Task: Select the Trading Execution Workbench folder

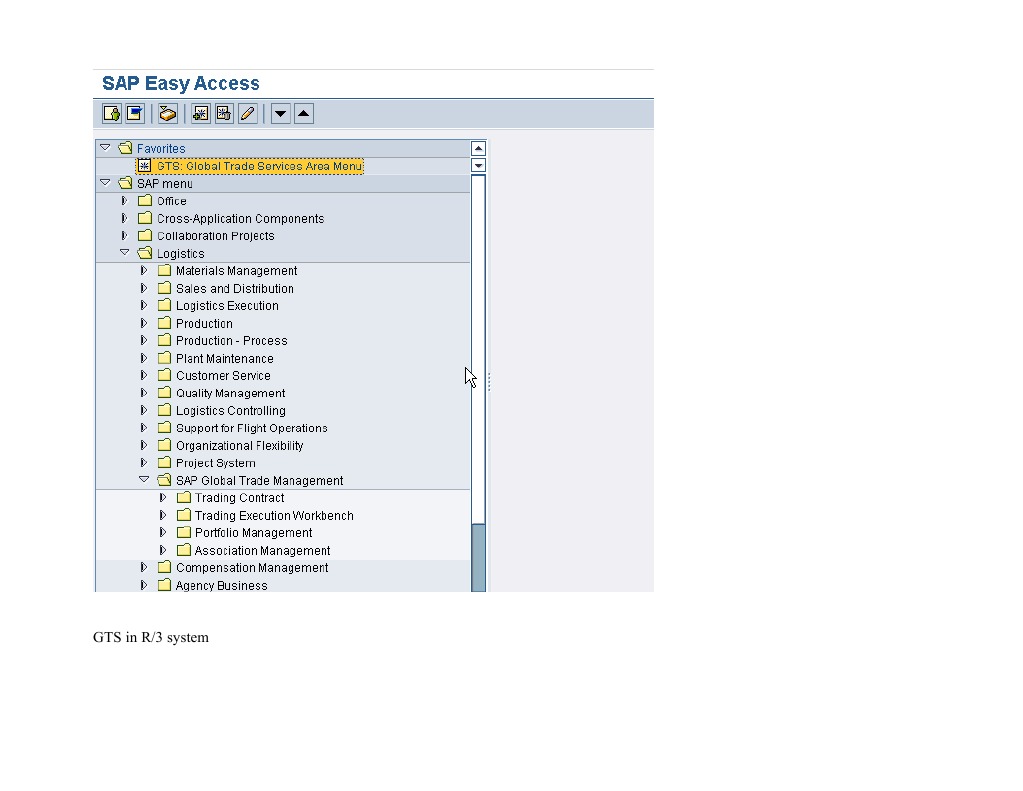Action: [274, 515]
